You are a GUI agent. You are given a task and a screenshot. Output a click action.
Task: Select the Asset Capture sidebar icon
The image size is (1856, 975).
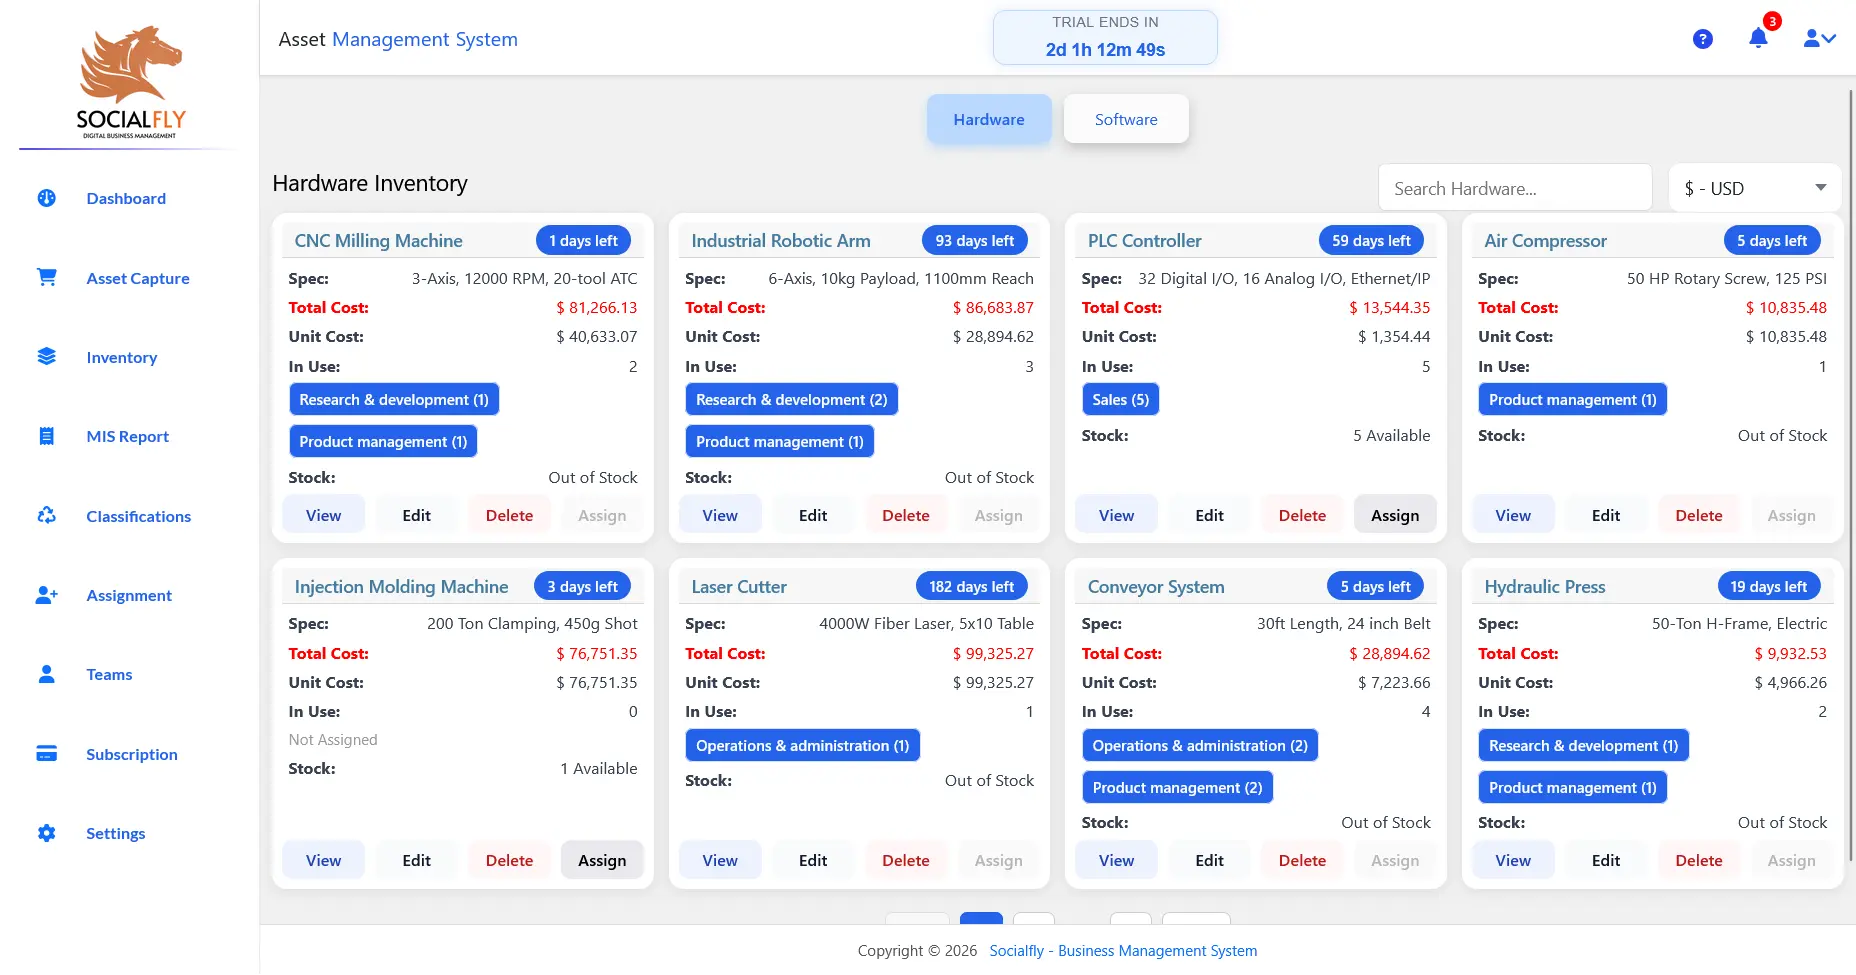coord(46,277)
